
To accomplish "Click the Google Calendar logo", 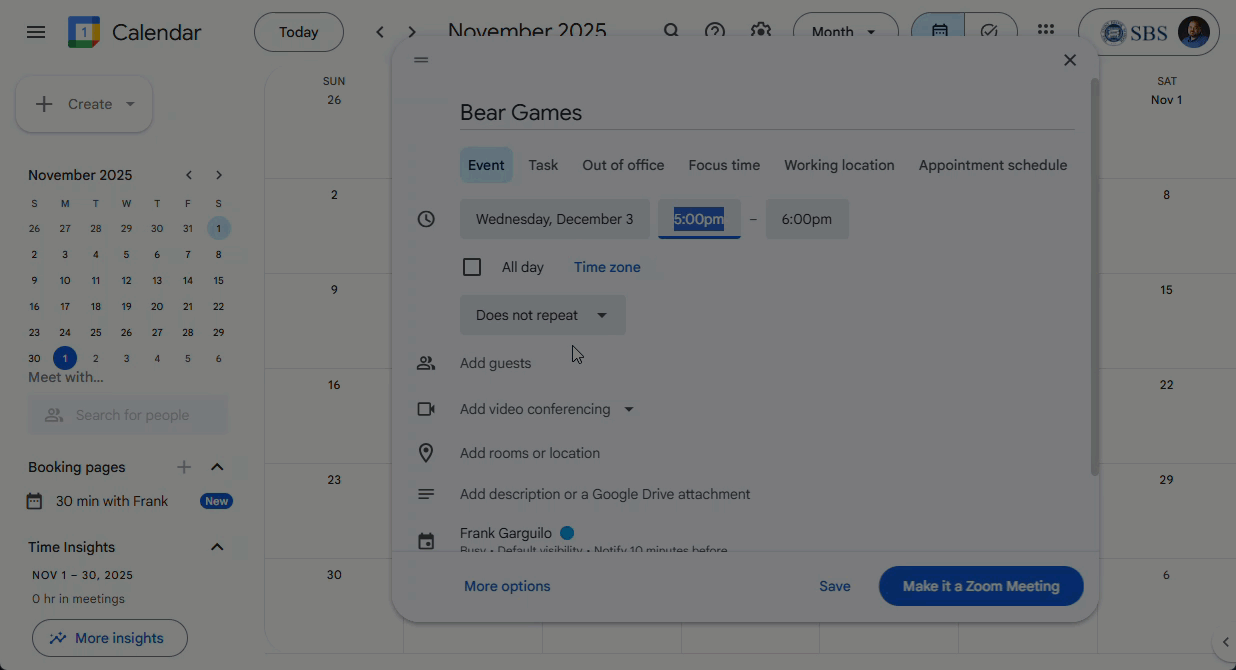I will click(x=84, y=32).
